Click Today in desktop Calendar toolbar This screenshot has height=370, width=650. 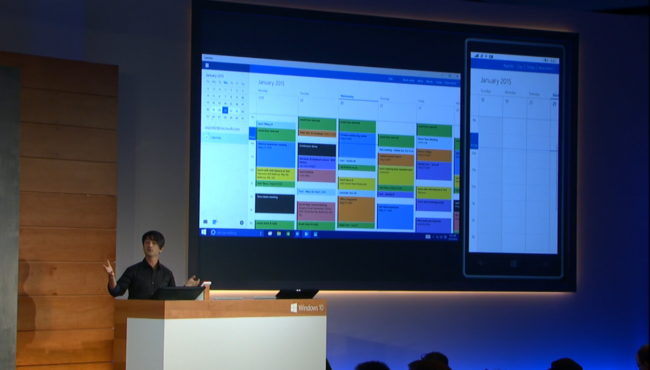(439, 82)
